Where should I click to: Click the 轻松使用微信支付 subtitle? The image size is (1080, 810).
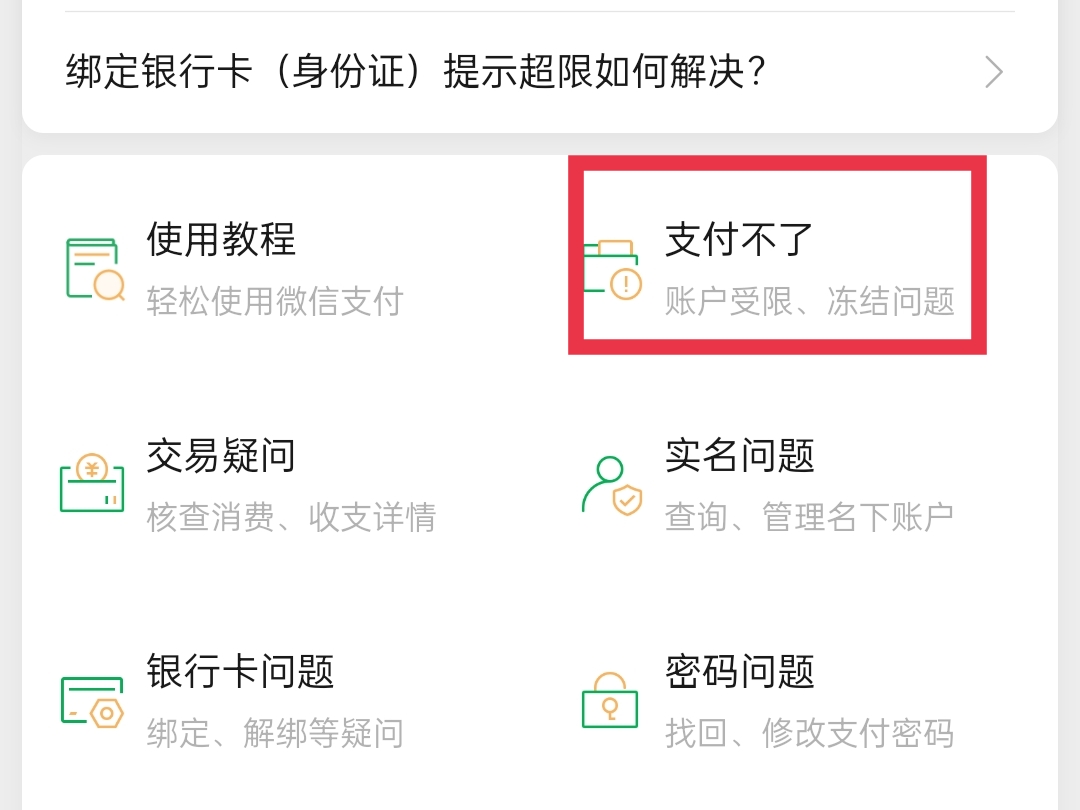tap(275, 301)
